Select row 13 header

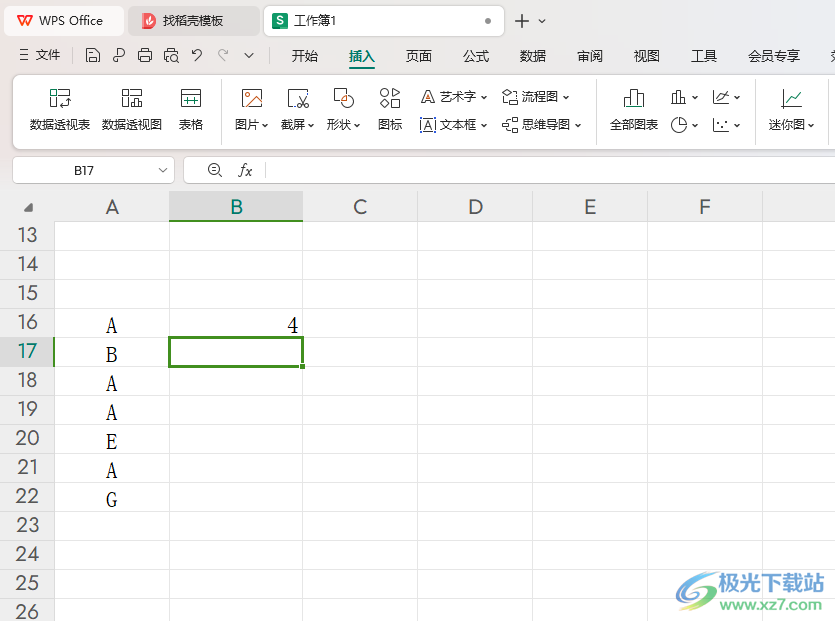[x=27, y=236]
